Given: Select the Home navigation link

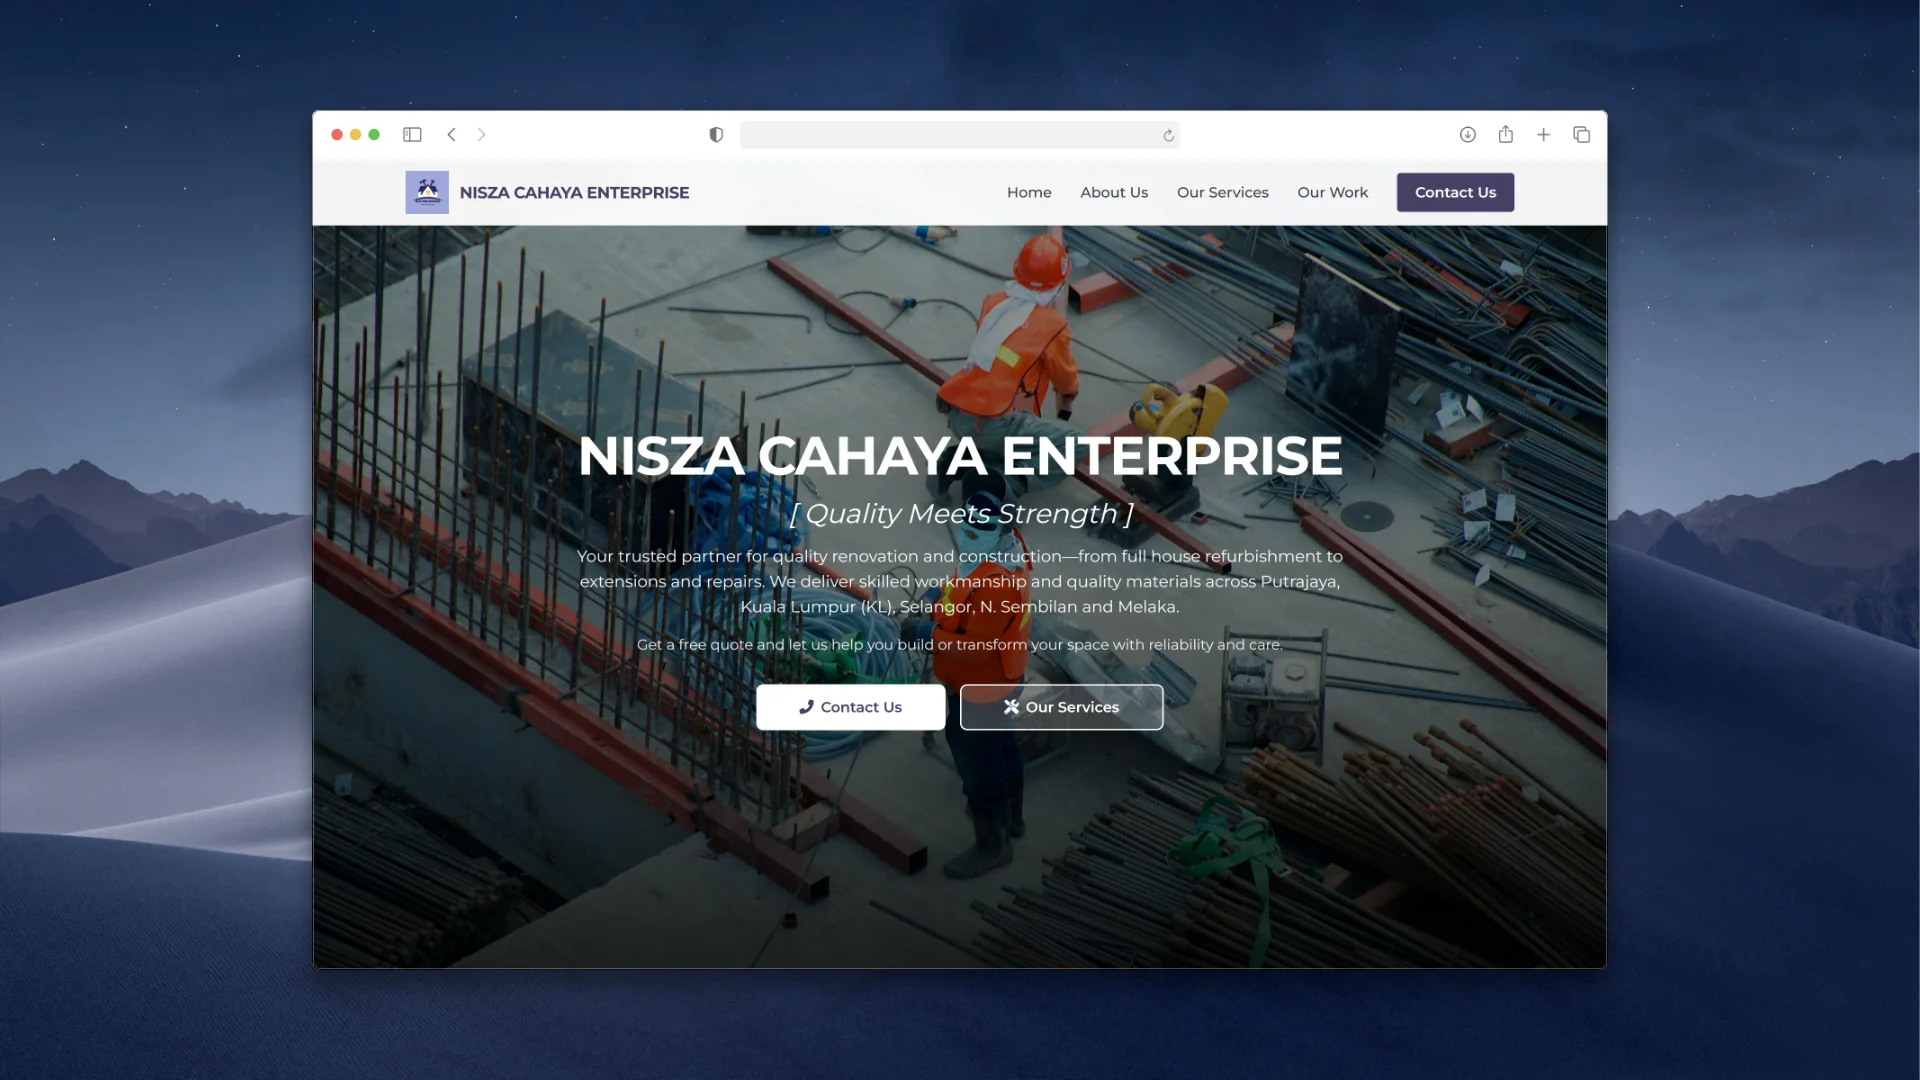Looking at the screenshot, I should [x=1029, y=192].
